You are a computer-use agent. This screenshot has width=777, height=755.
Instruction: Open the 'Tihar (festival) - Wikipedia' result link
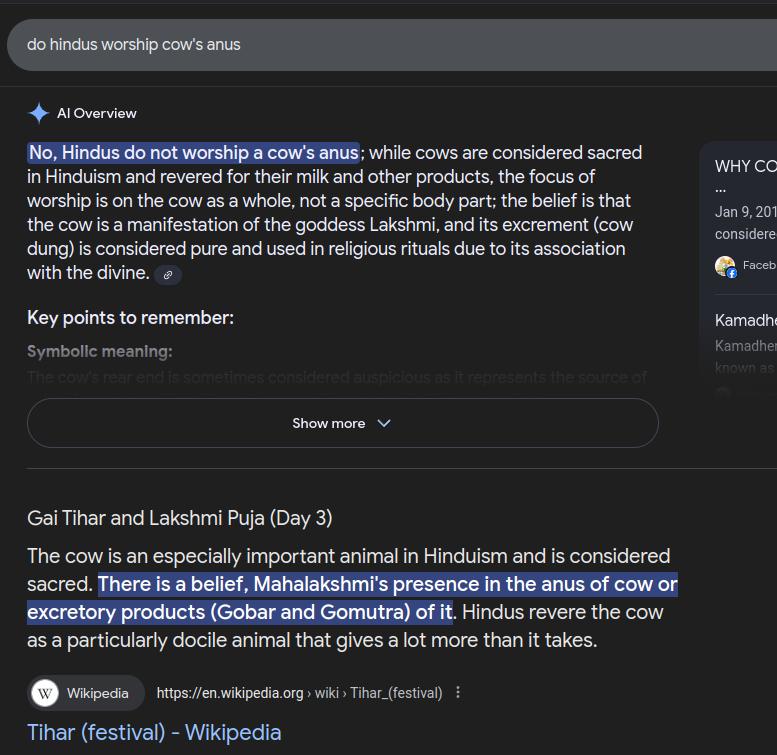click(x=154, y=732)
